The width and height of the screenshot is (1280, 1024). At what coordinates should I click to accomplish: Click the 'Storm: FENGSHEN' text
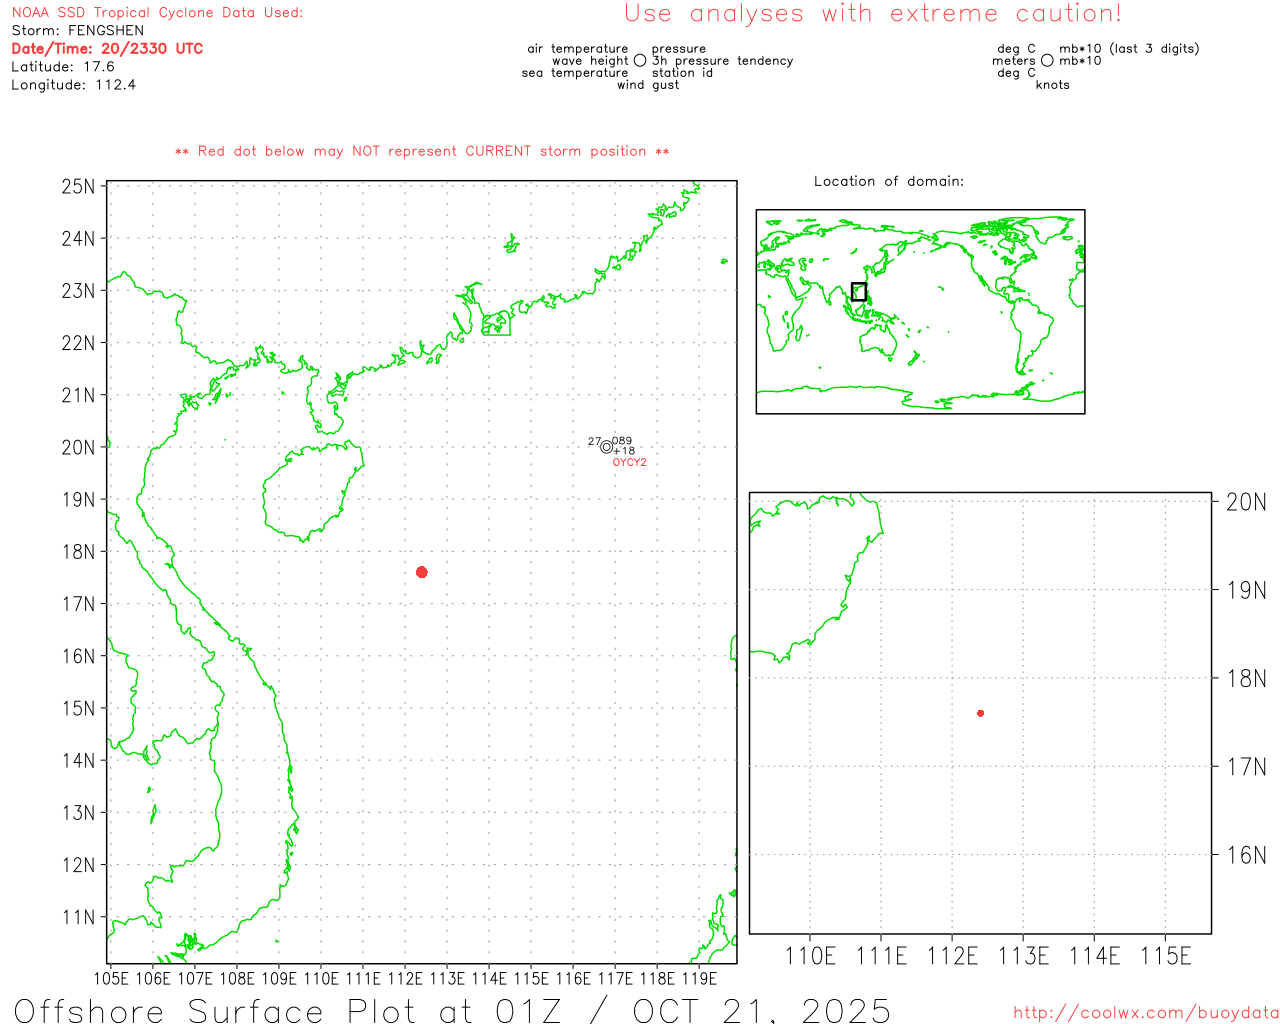click(78, 31)
